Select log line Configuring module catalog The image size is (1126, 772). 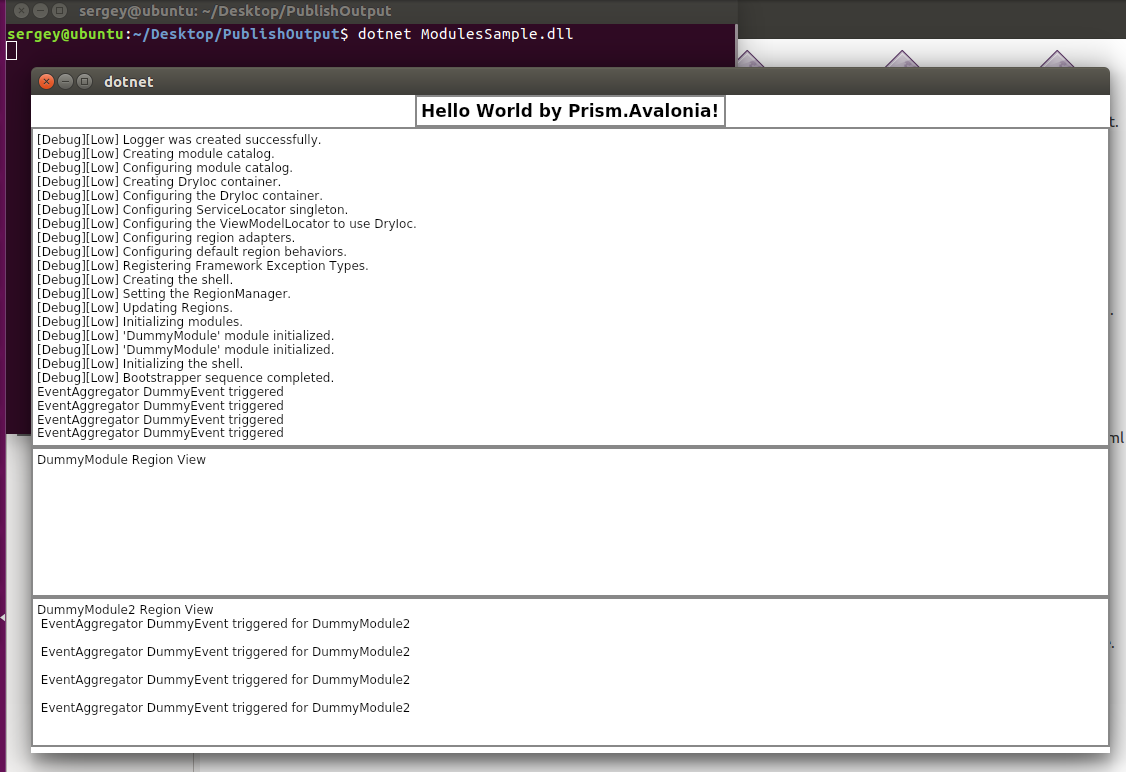[x=164, y=167]
